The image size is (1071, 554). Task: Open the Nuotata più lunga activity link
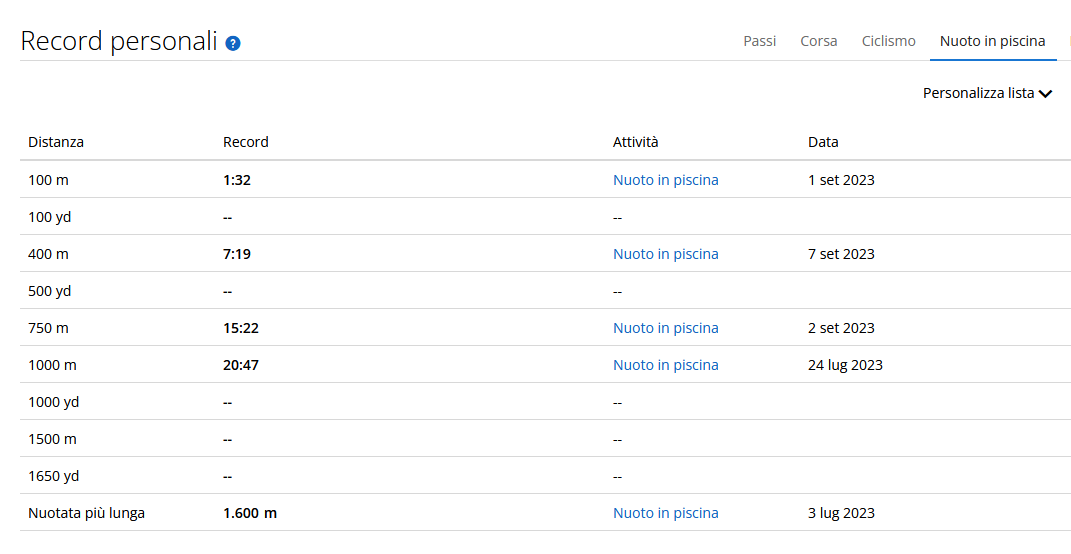click(665, 513)
